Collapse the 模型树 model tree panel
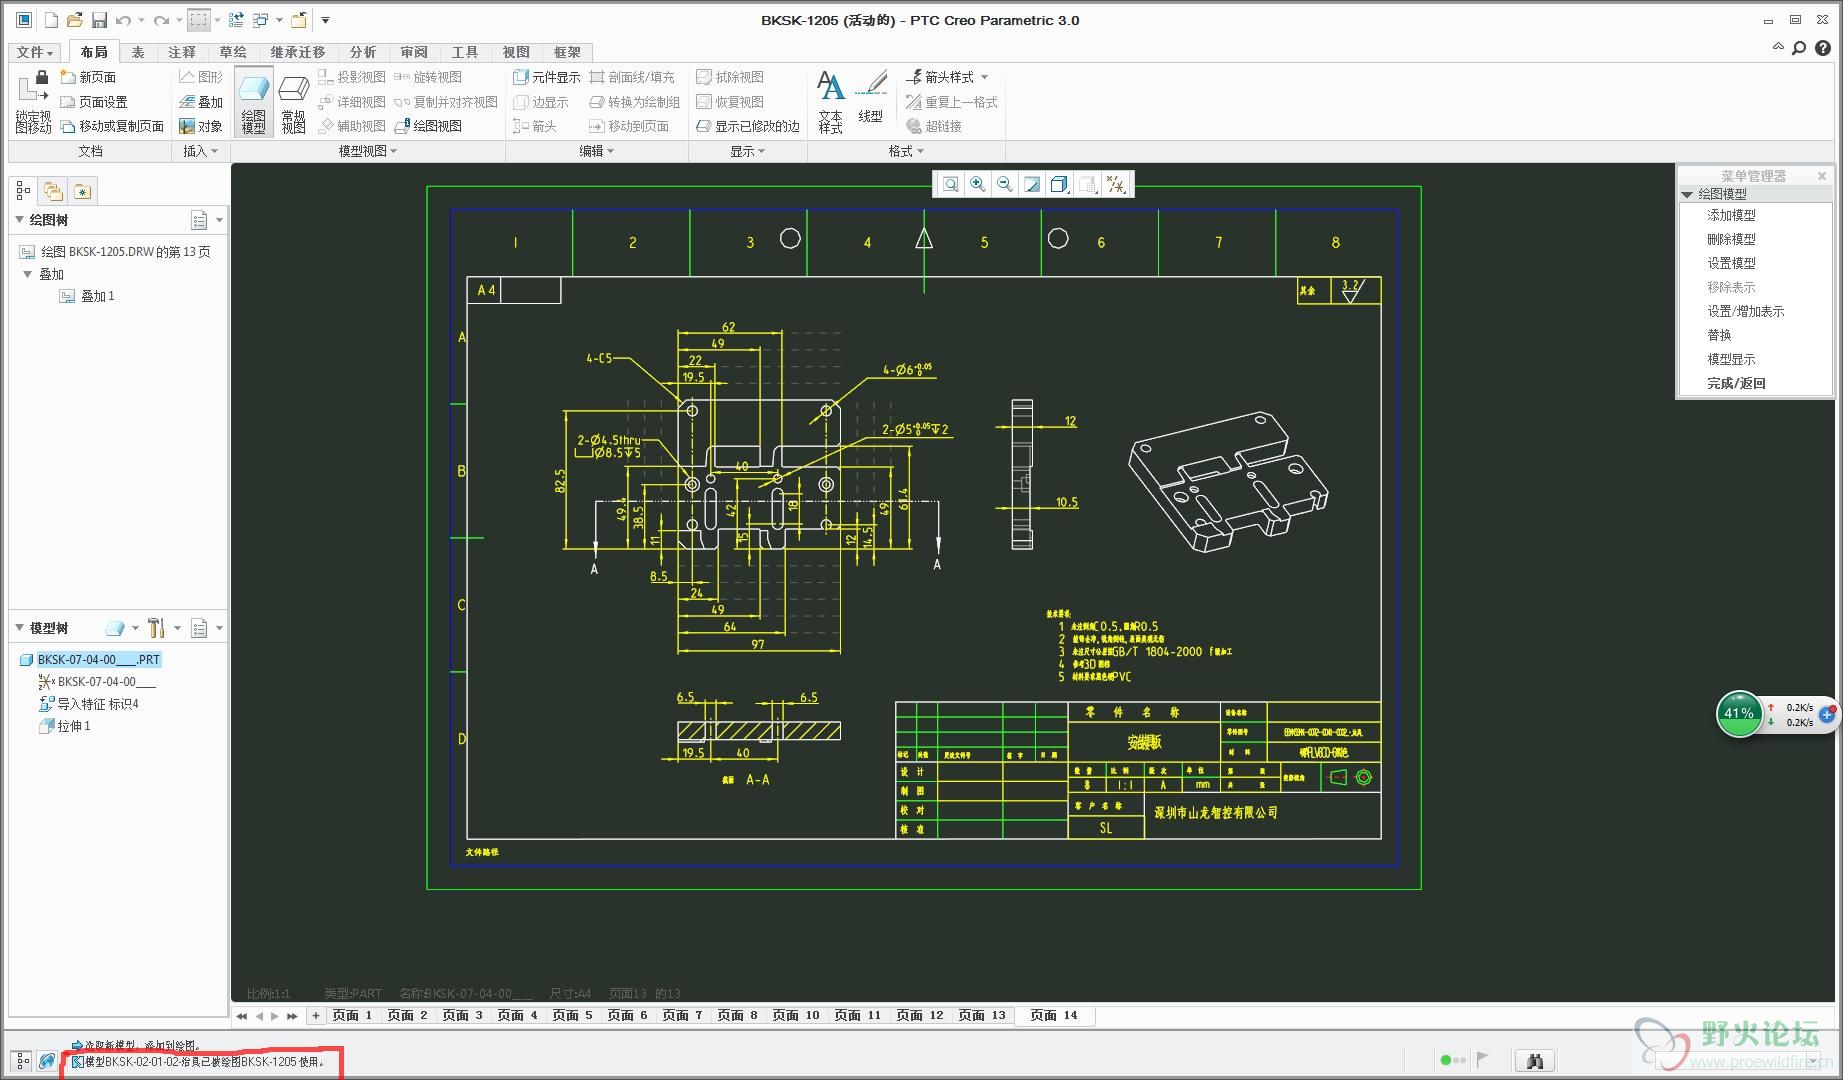The height and width of the screenshot is (1080, 1843). click(19, 628)
